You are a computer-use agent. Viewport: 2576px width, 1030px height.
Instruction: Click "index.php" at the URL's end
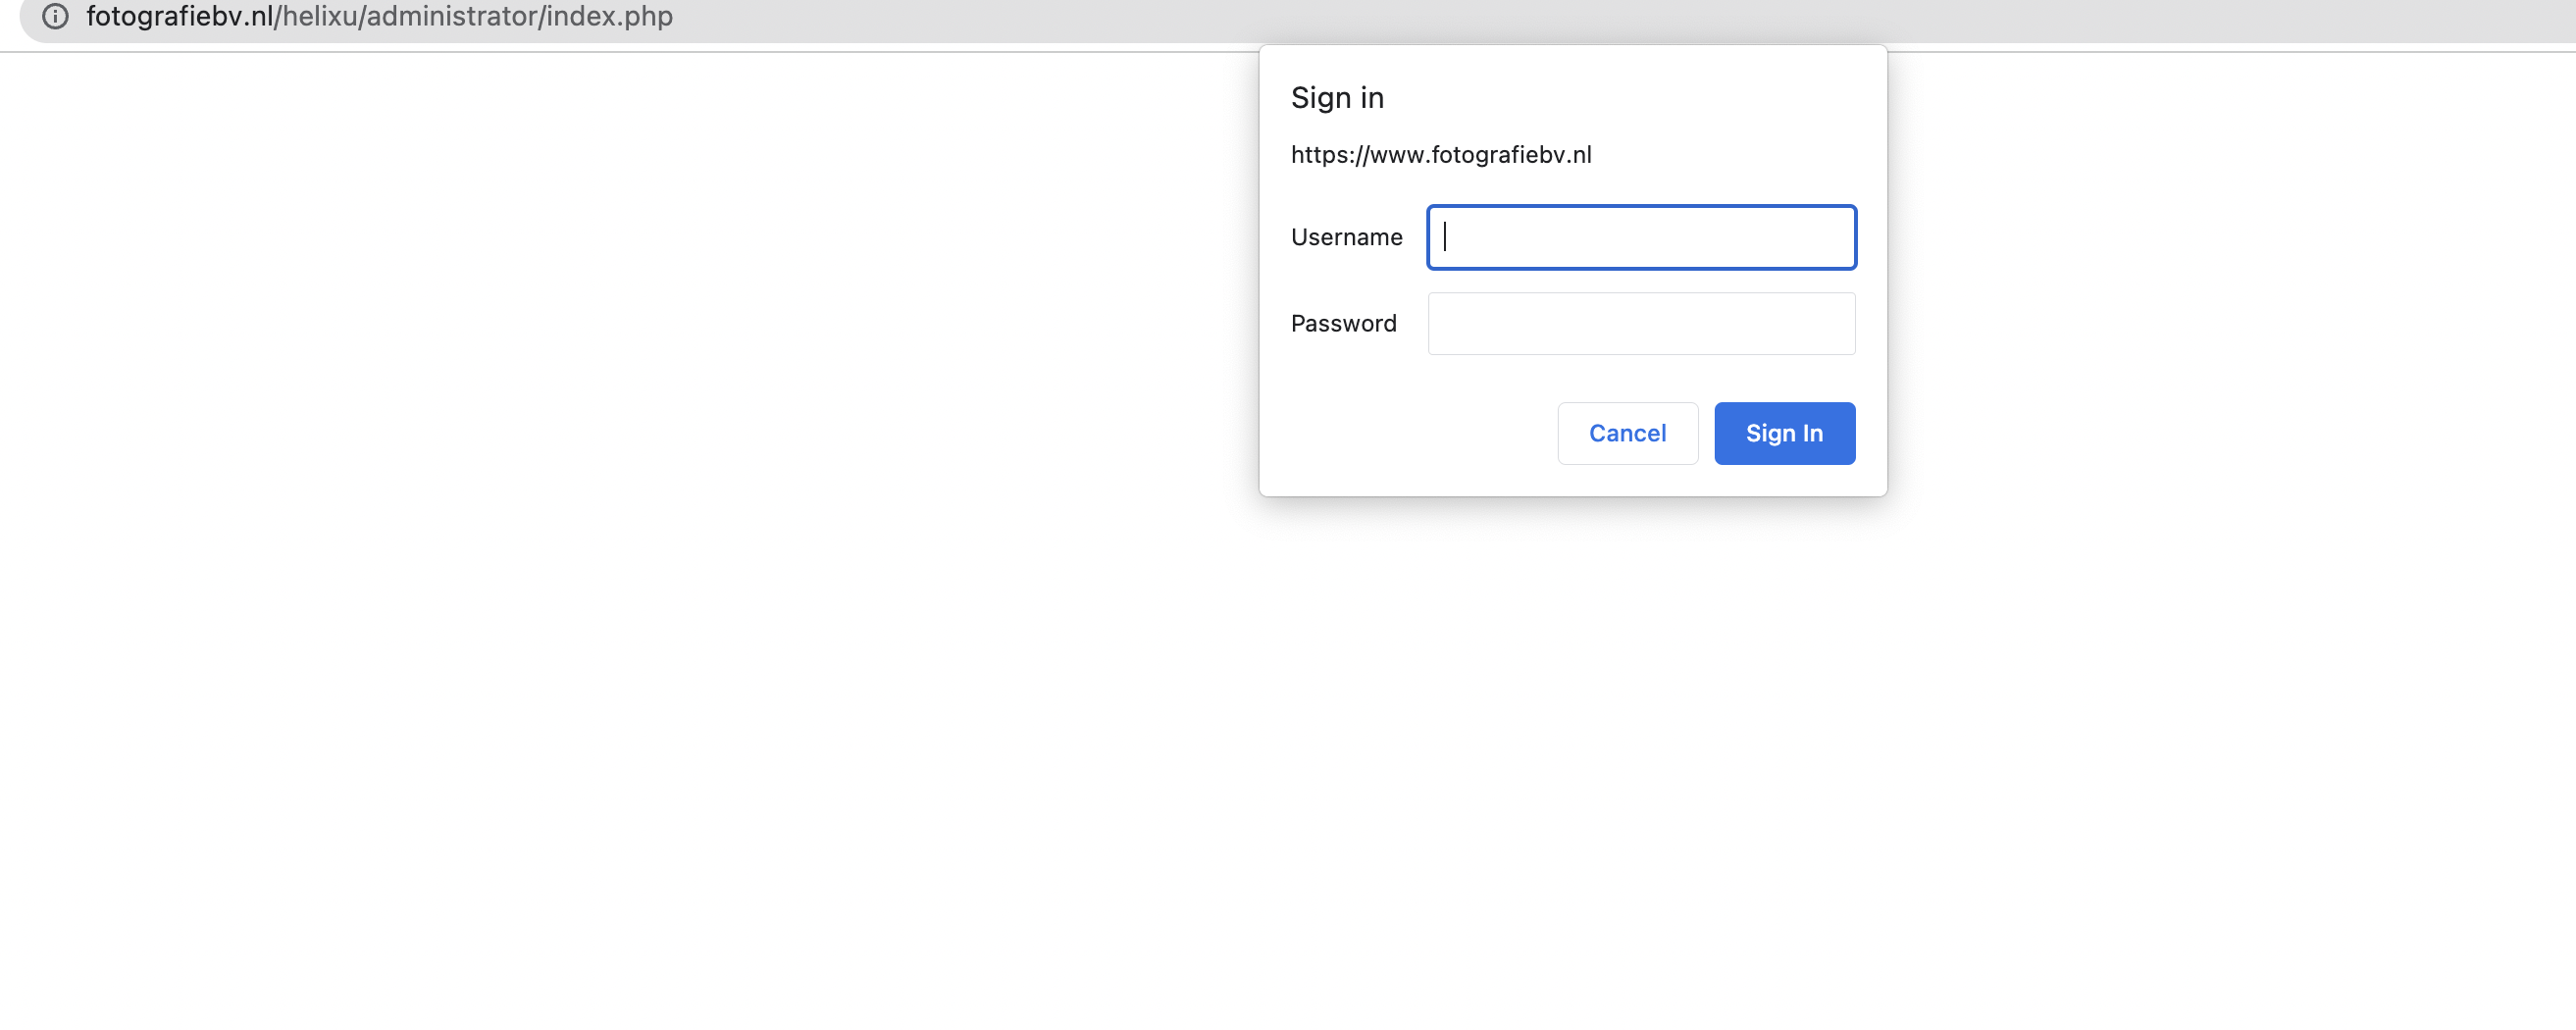[609, 17]
